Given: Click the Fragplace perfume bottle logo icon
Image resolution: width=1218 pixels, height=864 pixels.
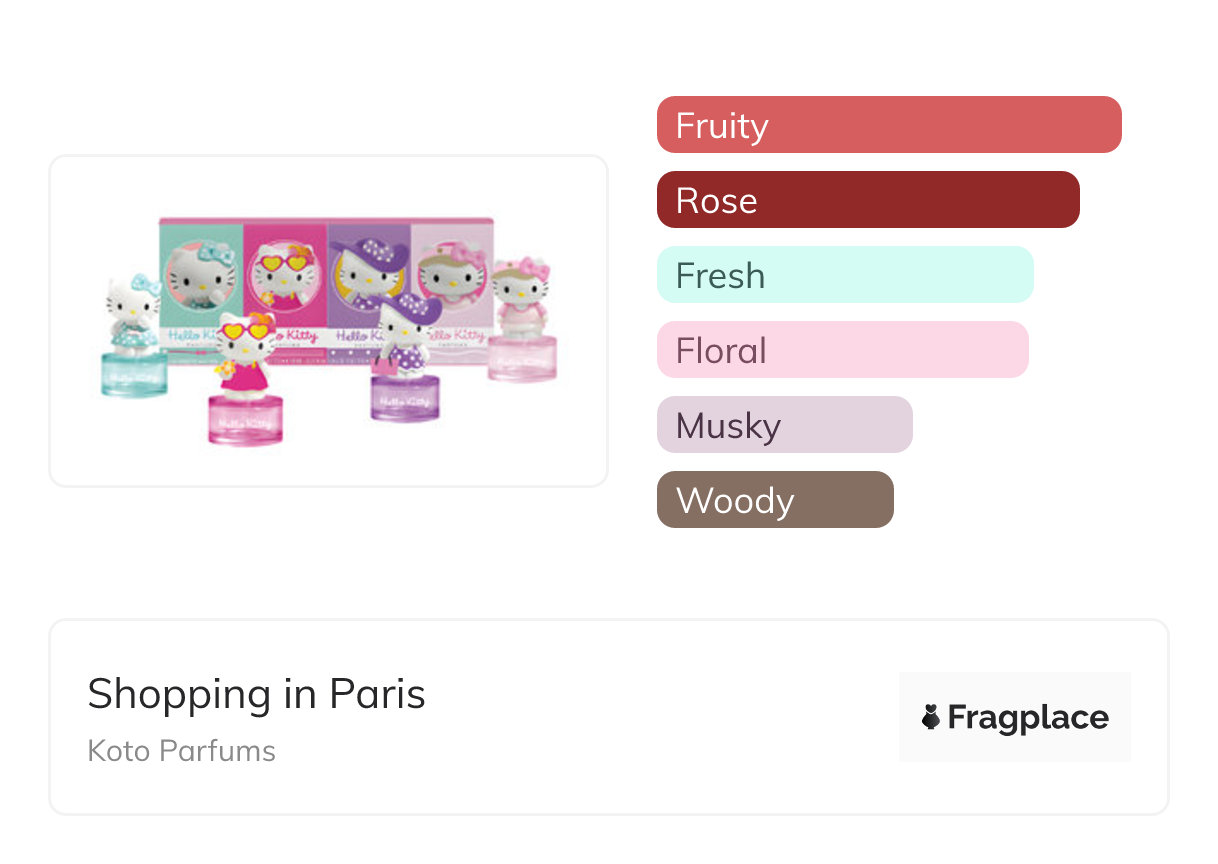Looking at the screenshot, I should tap(931, 717).
